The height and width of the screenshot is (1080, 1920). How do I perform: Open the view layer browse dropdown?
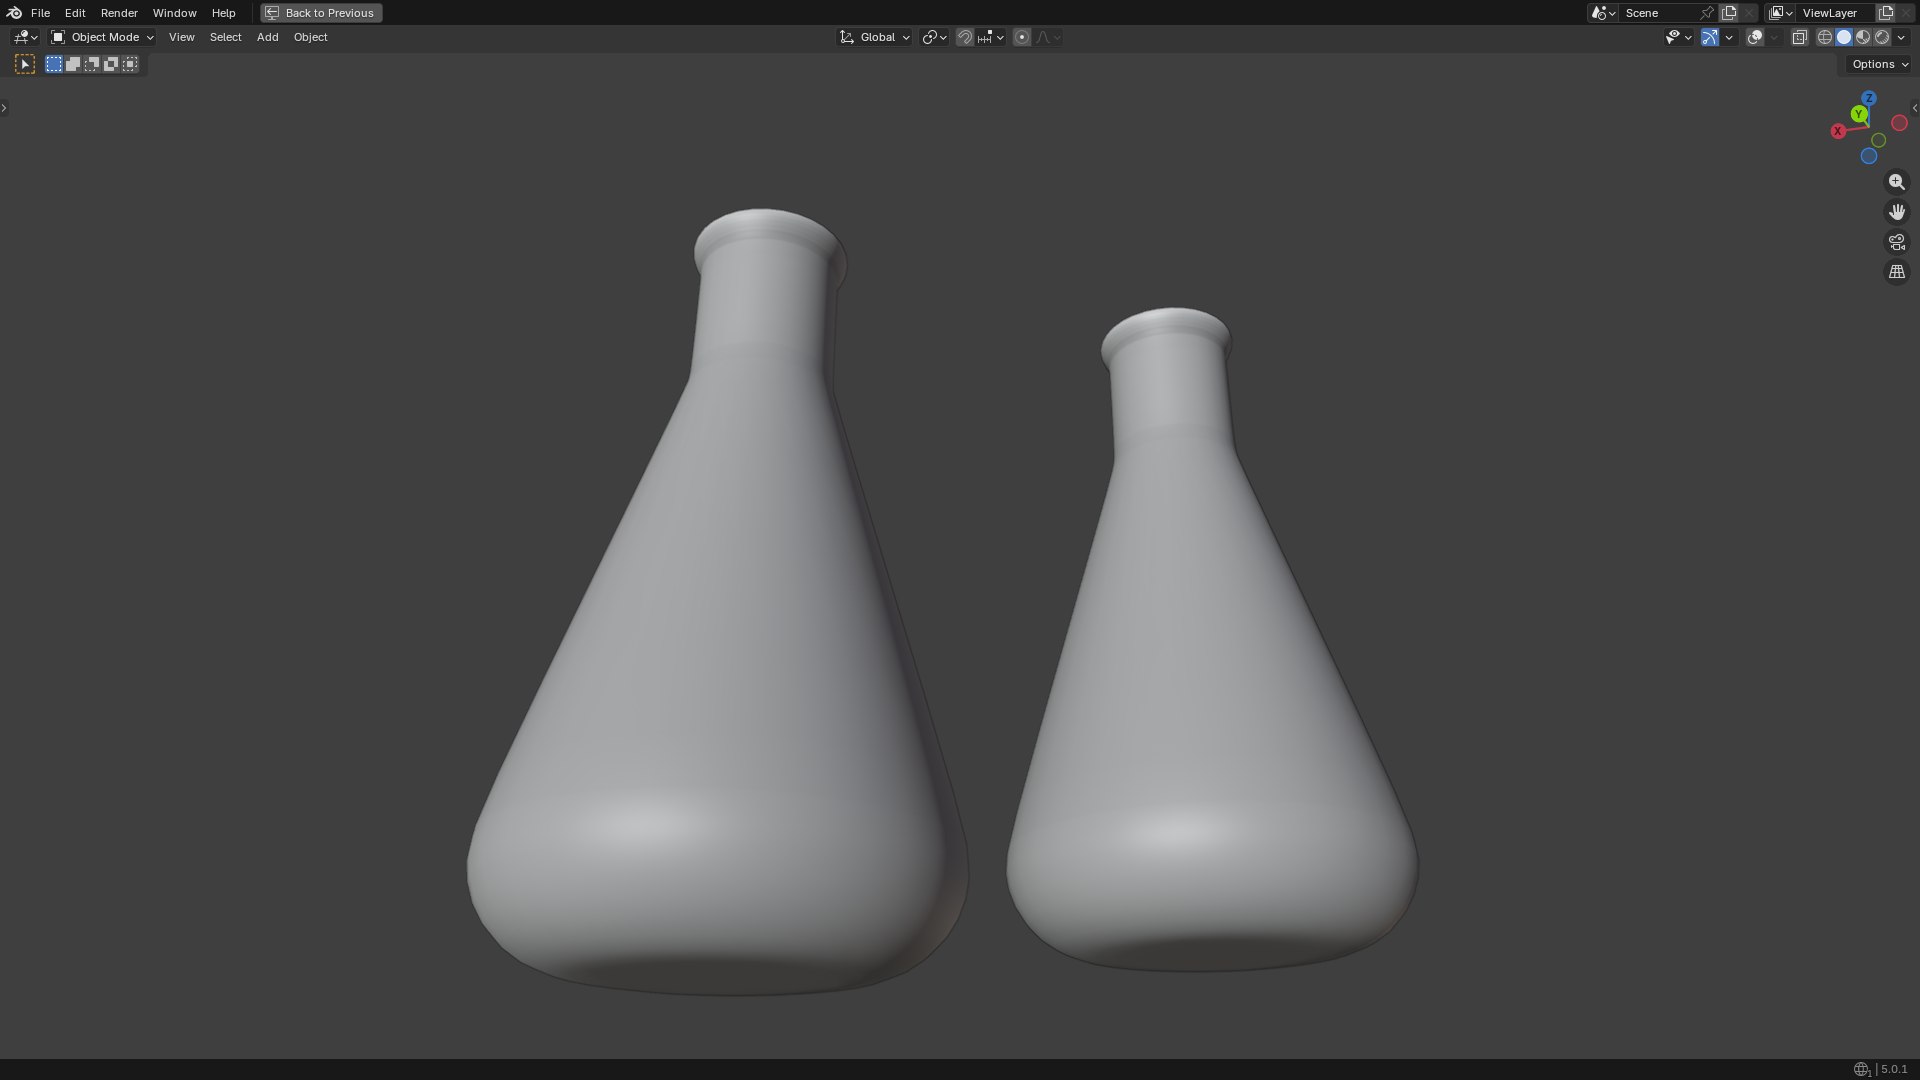click(x=1781, y=13)
